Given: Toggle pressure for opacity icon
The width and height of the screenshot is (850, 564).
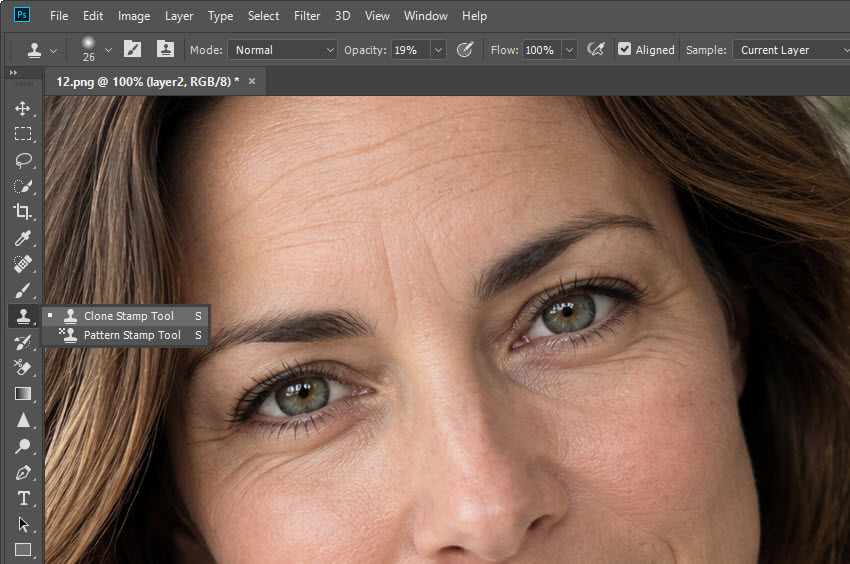Looking at the screenshot, I should pyautogui.click(x=465, y=50).
